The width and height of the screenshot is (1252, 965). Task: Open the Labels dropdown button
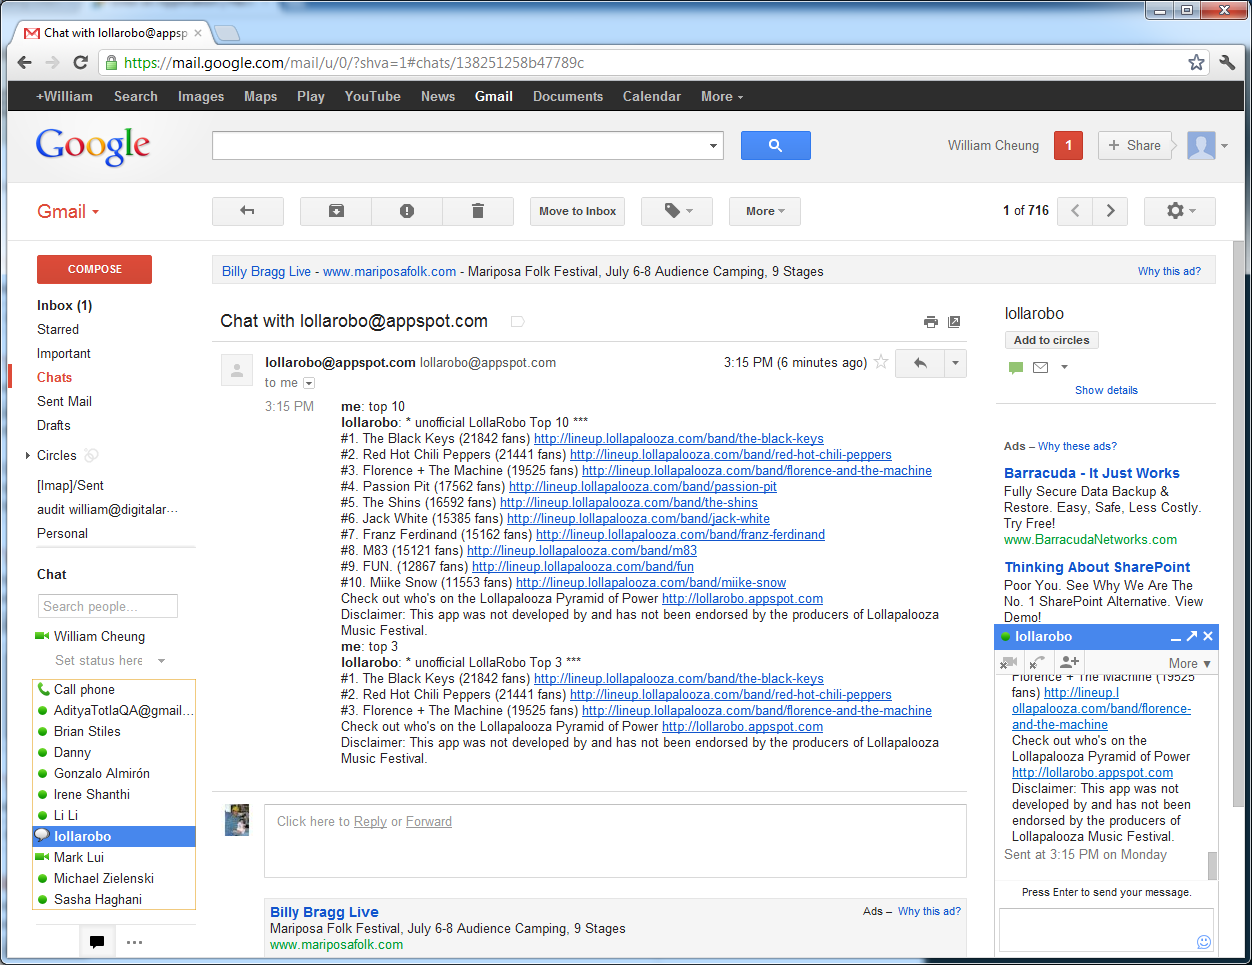click(x=676, y=211)
